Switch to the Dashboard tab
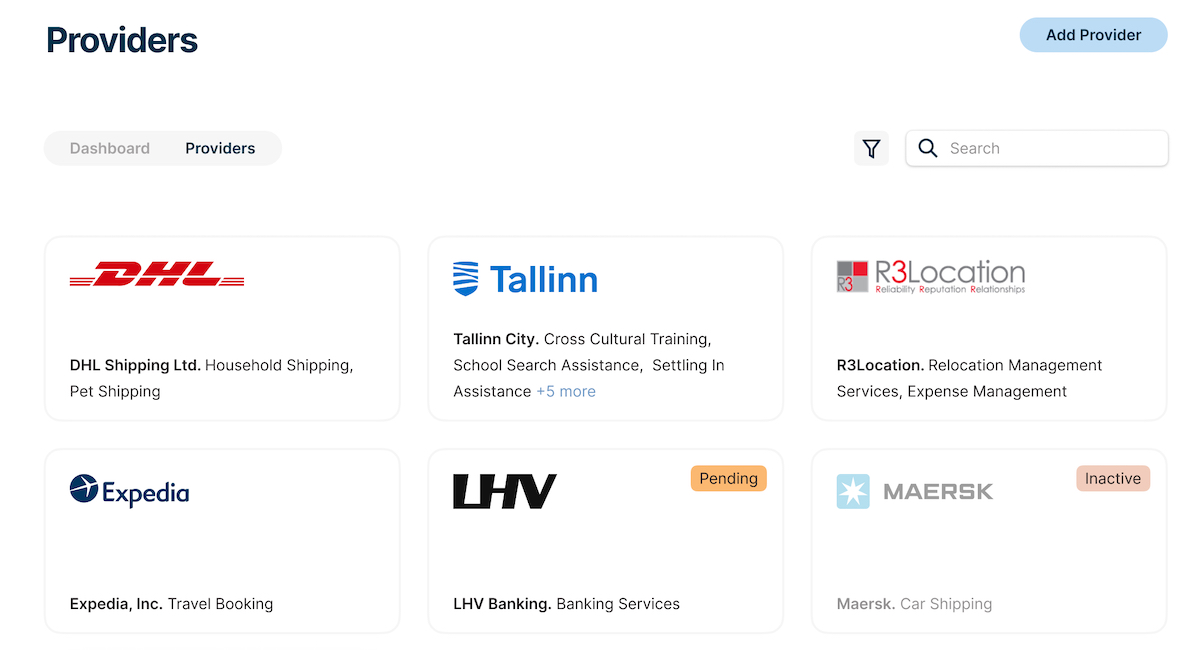1200x650 pixels. (x=110, y=148)
